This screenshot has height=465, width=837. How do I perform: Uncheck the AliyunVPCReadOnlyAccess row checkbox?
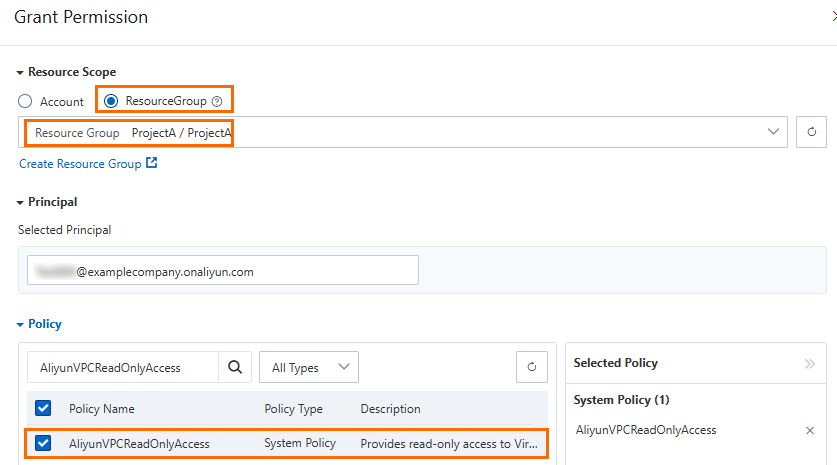43,443
